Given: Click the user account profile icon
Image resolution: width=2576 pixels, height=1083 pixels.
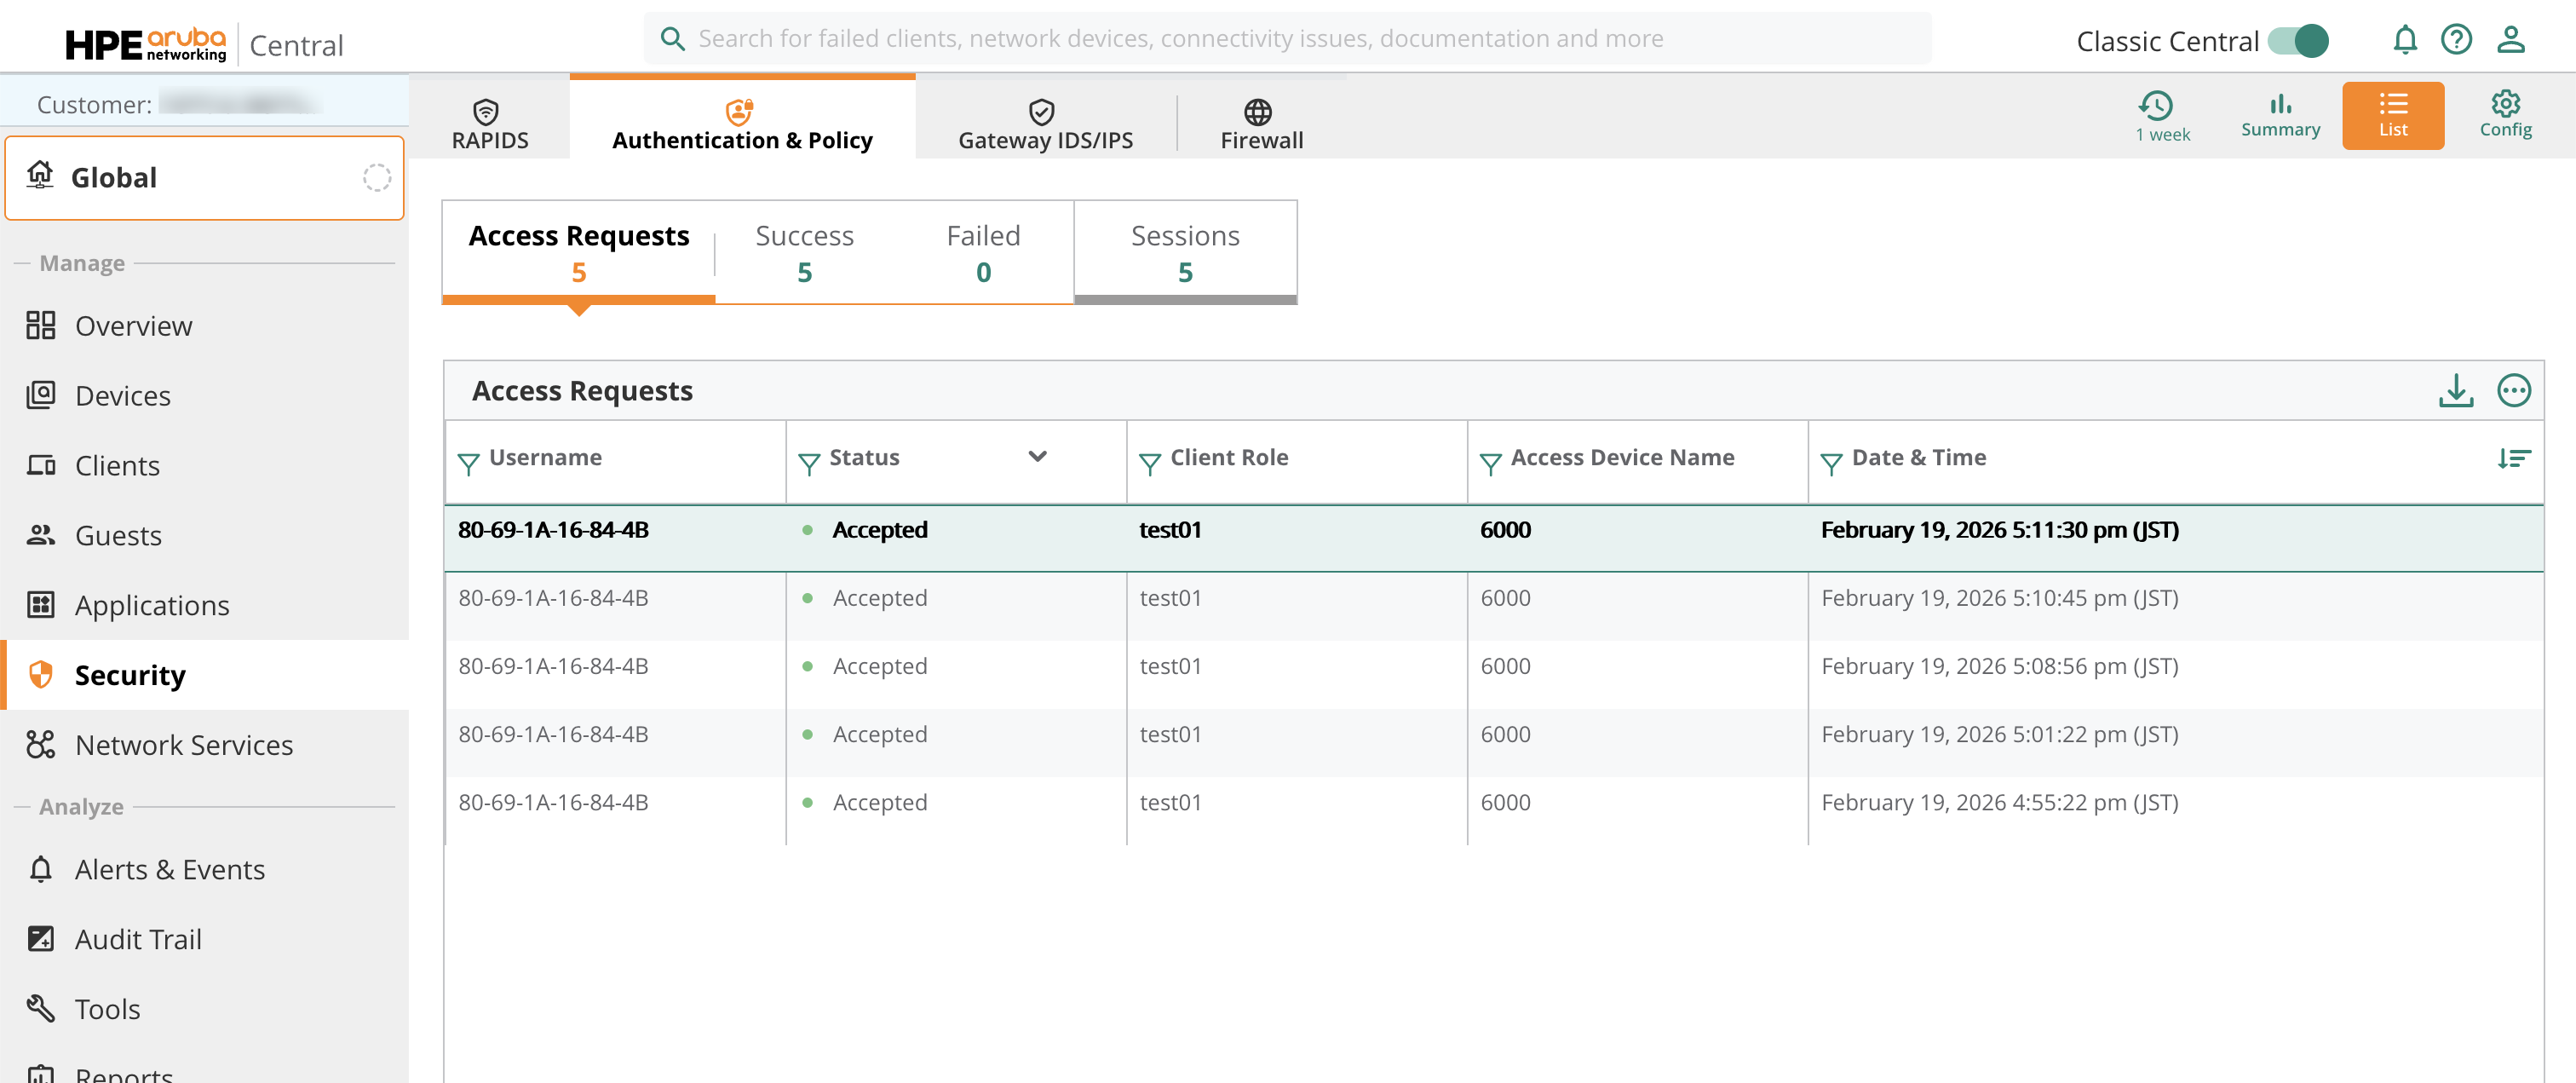Looking at the screenshot, I should [2510, 40].
